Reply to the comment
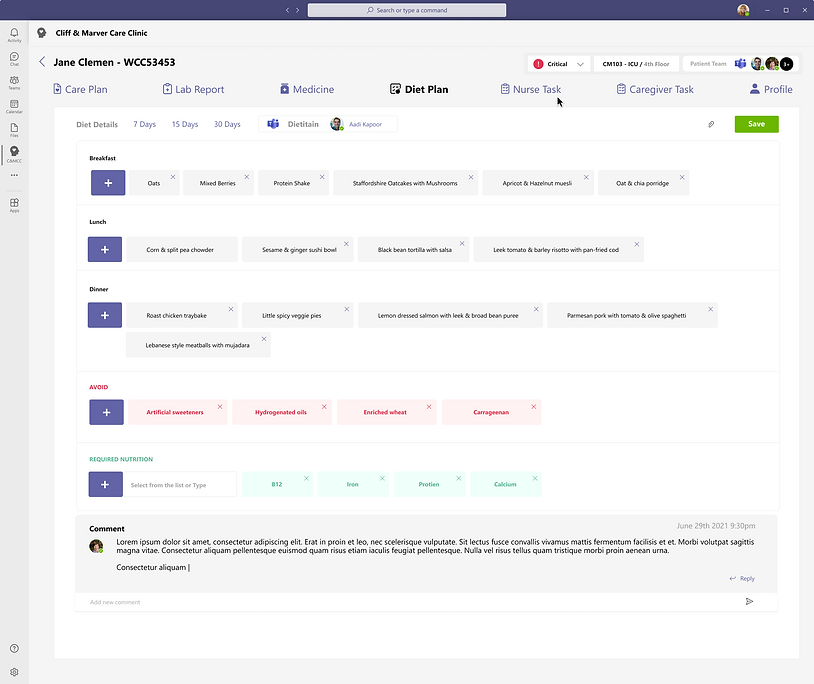 pos(742,578)
